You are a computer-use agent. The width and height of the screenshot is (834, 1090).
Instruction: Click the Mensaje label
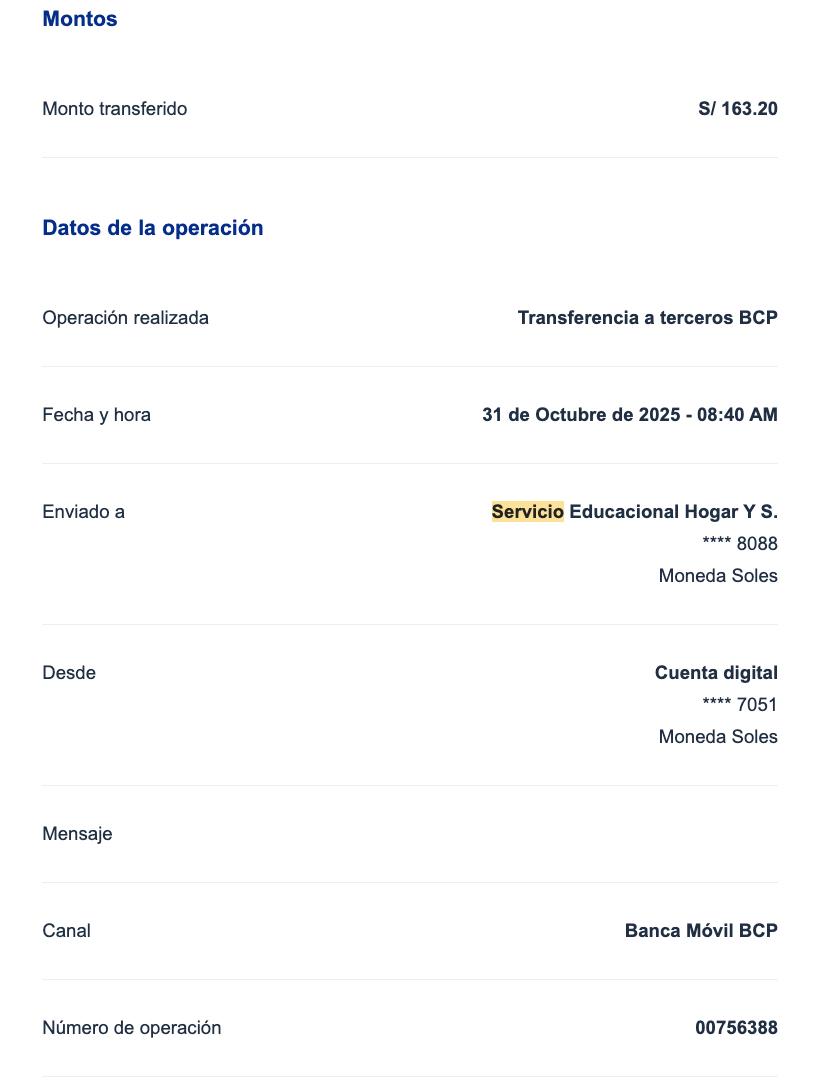click(77, 834)
